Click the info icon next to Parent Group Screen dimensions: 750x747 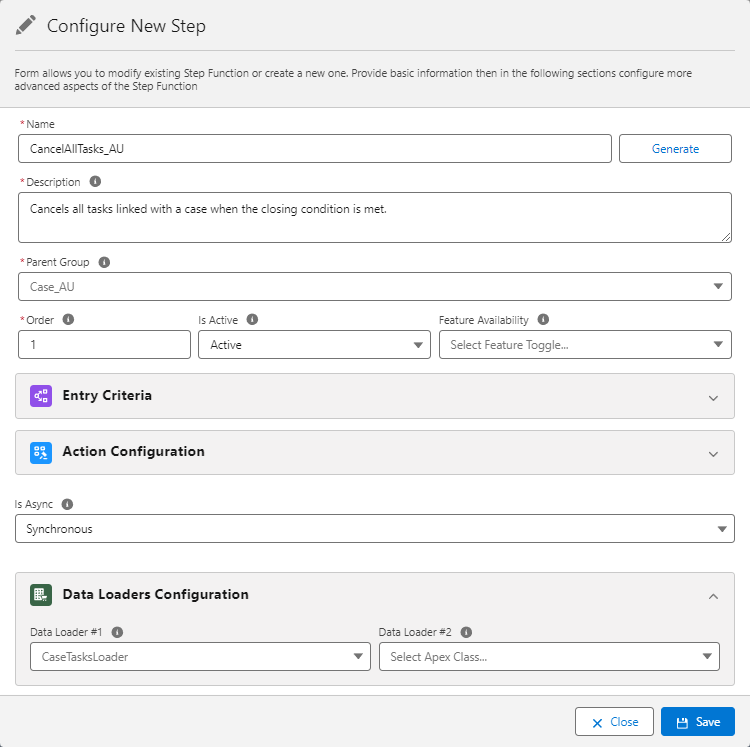(104, 262)
